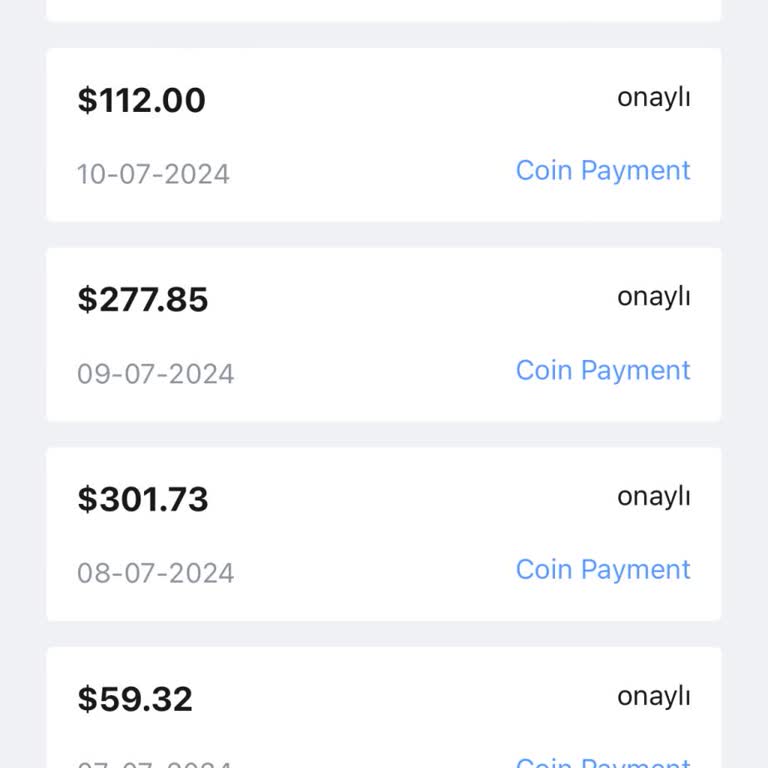The width and height of the screenshot is (768, 768).
Task: Tap the partially visible card above $112.00
Action: 383,10
